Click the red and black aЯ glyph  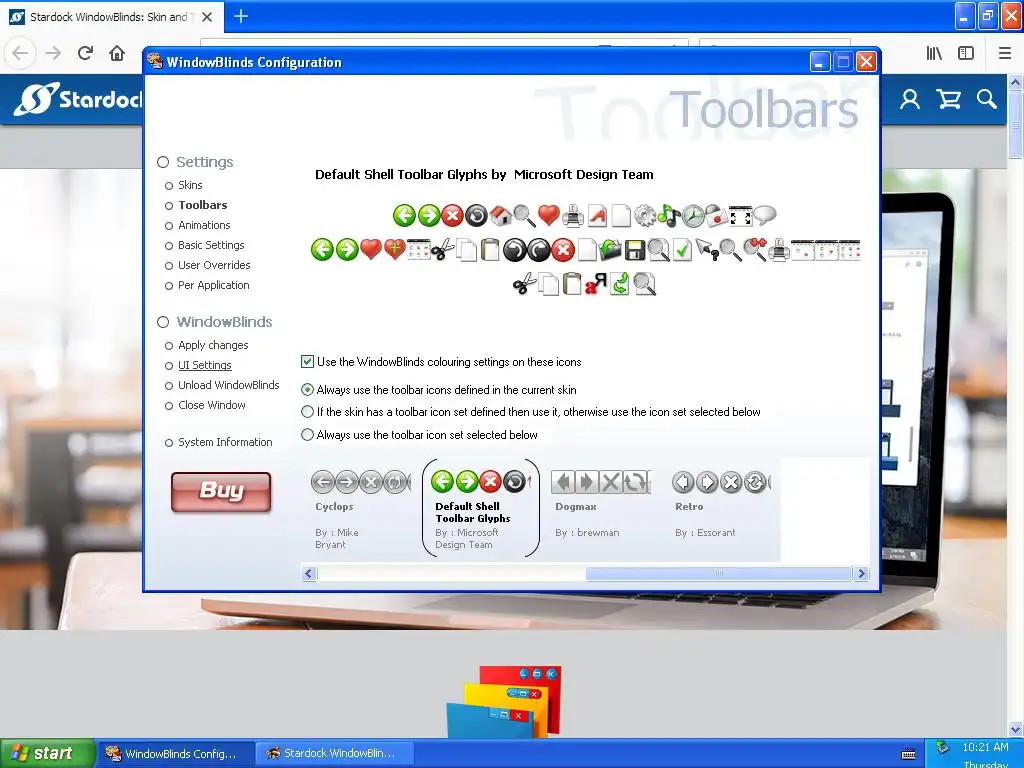[x=596, y=284]
